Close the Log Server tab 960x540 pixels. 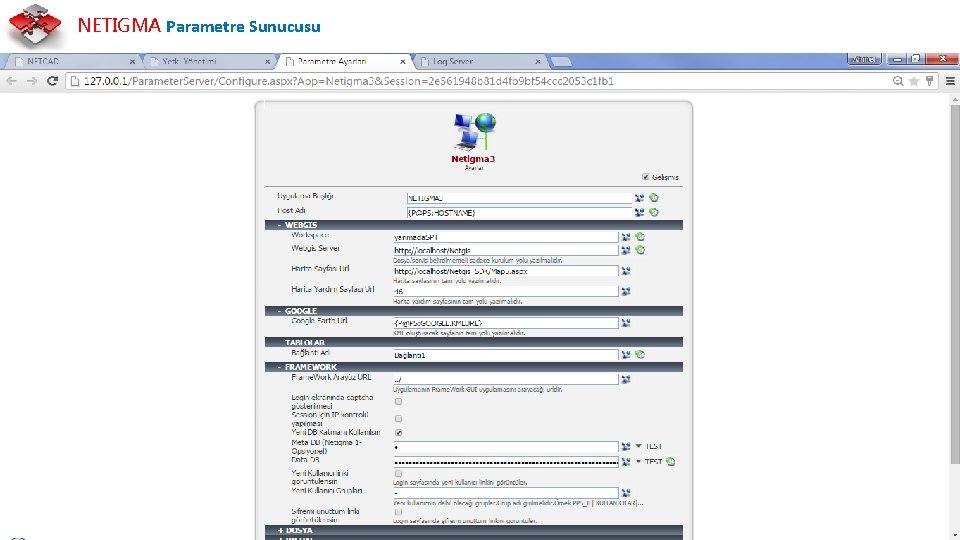click(538, 62)
